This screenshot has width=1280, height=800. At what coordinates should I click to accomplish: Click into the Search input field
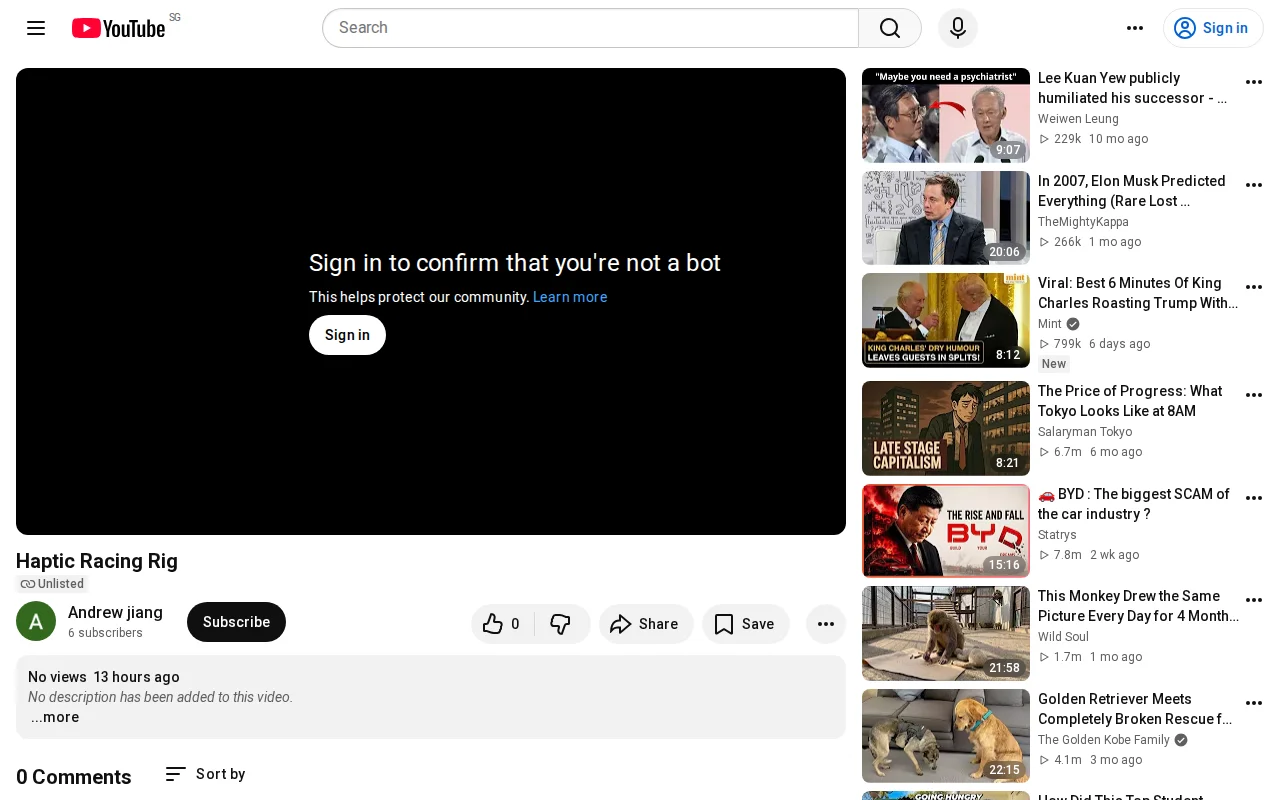click(590, 28)
